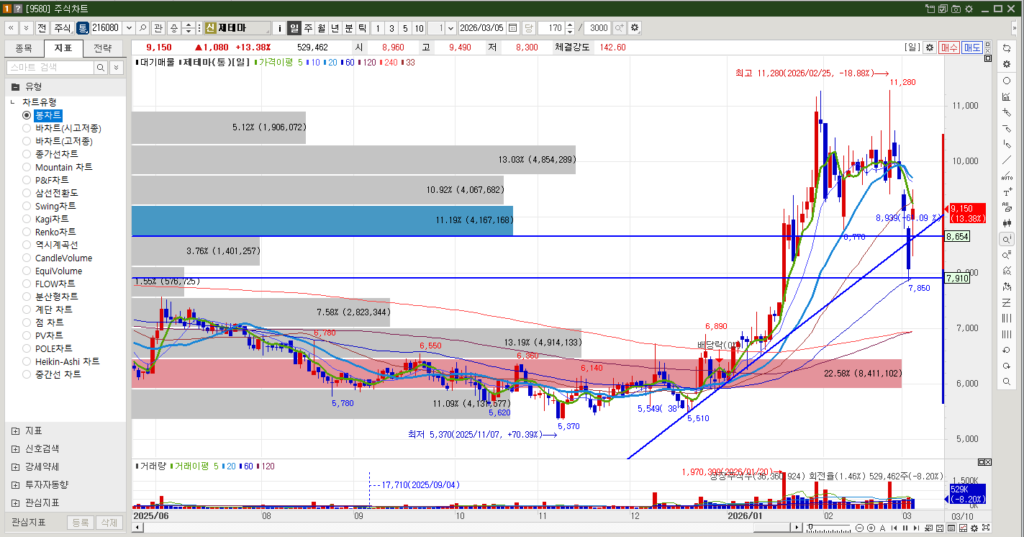Select the trend line drawing tool
This screenshot has height=537, width=1024.
click(1006, 160)
